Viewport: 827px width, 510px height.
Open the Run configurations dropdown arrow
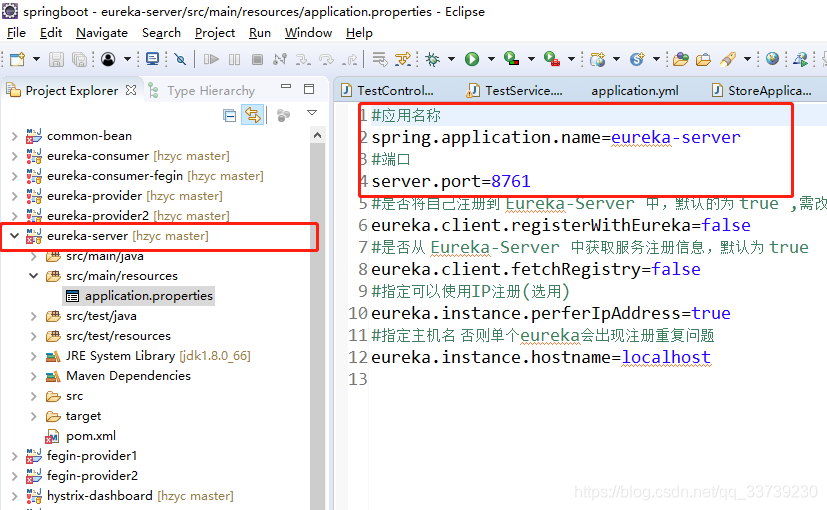click(492, 59)
